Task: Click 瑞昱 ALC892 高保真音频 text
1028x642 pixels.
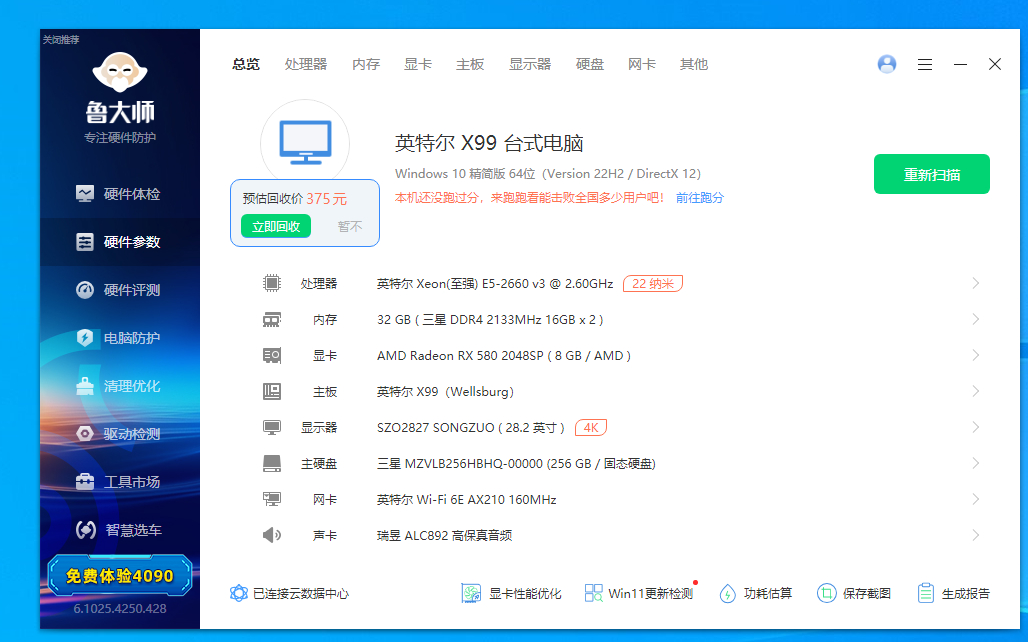Action: pyautogui.click(x=445, y=536)
